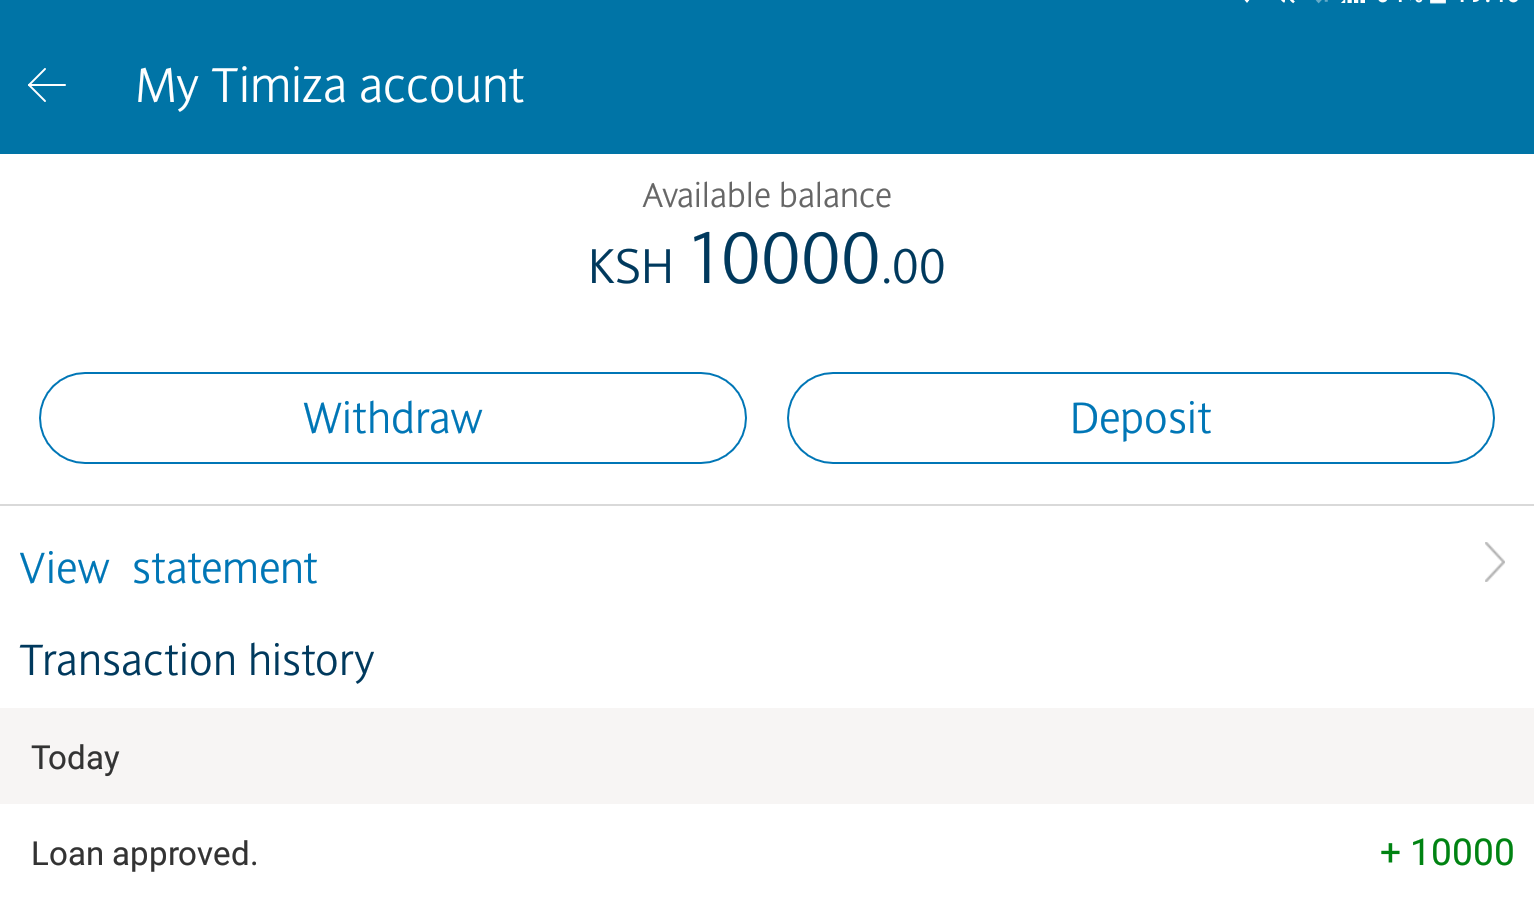Select the Today date header

click(76, 758)
